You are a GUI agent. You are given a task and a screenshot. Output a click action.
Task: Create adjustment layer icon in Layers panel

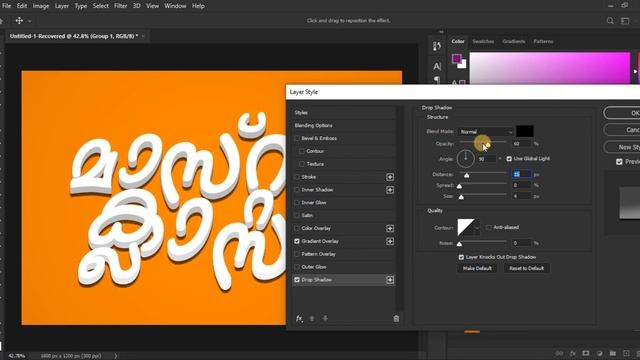599,353
